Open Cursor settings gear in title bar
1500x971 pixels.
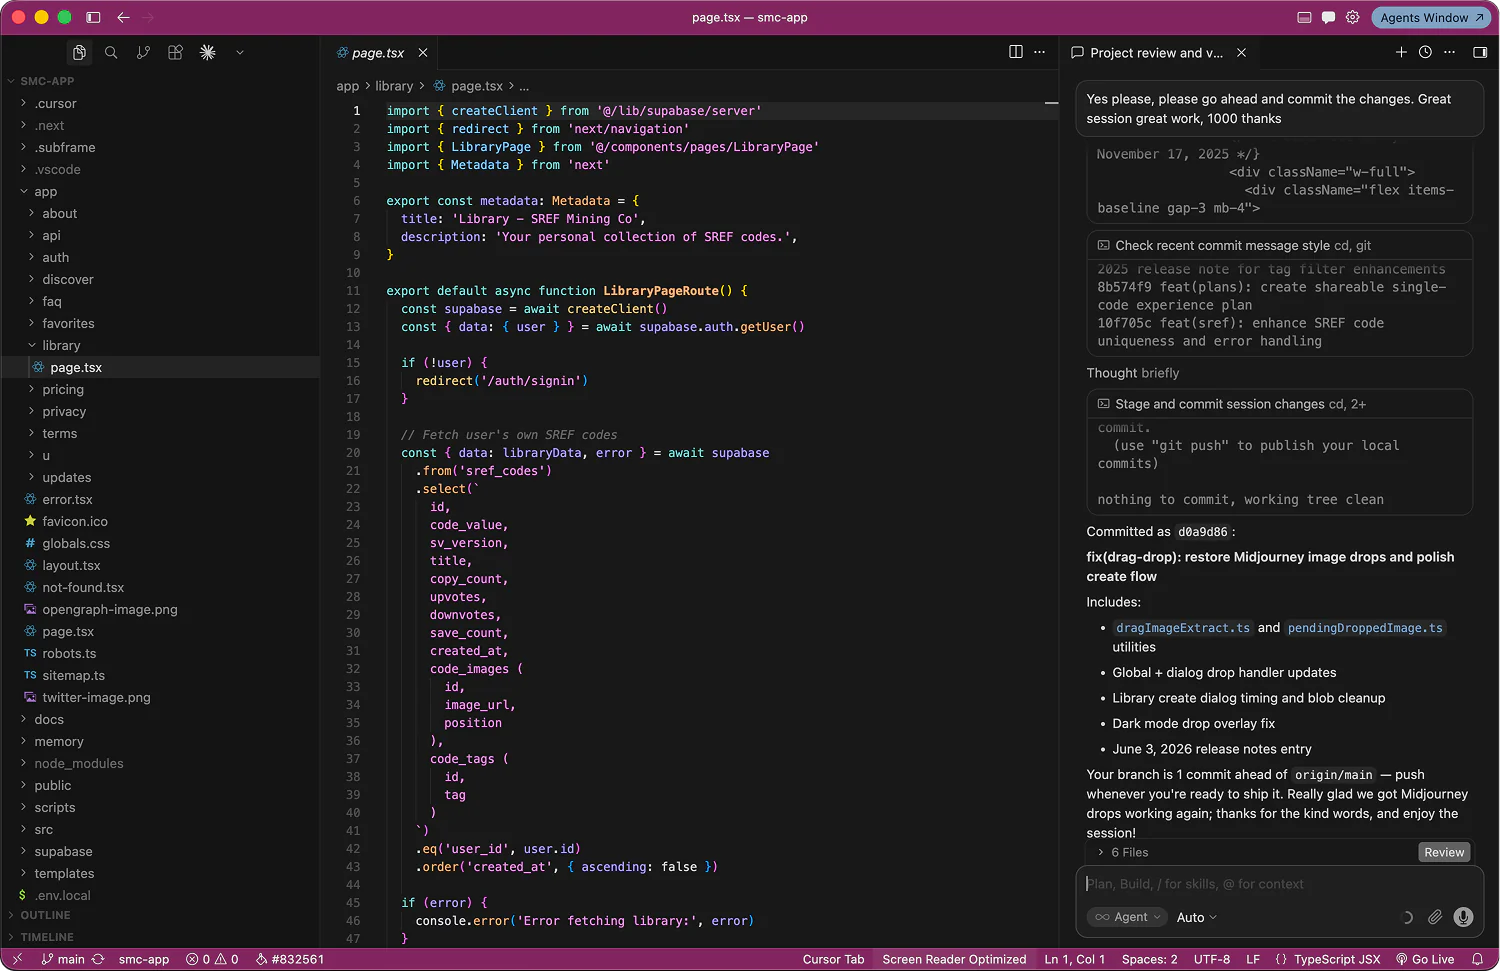(x=1352, y=17)
